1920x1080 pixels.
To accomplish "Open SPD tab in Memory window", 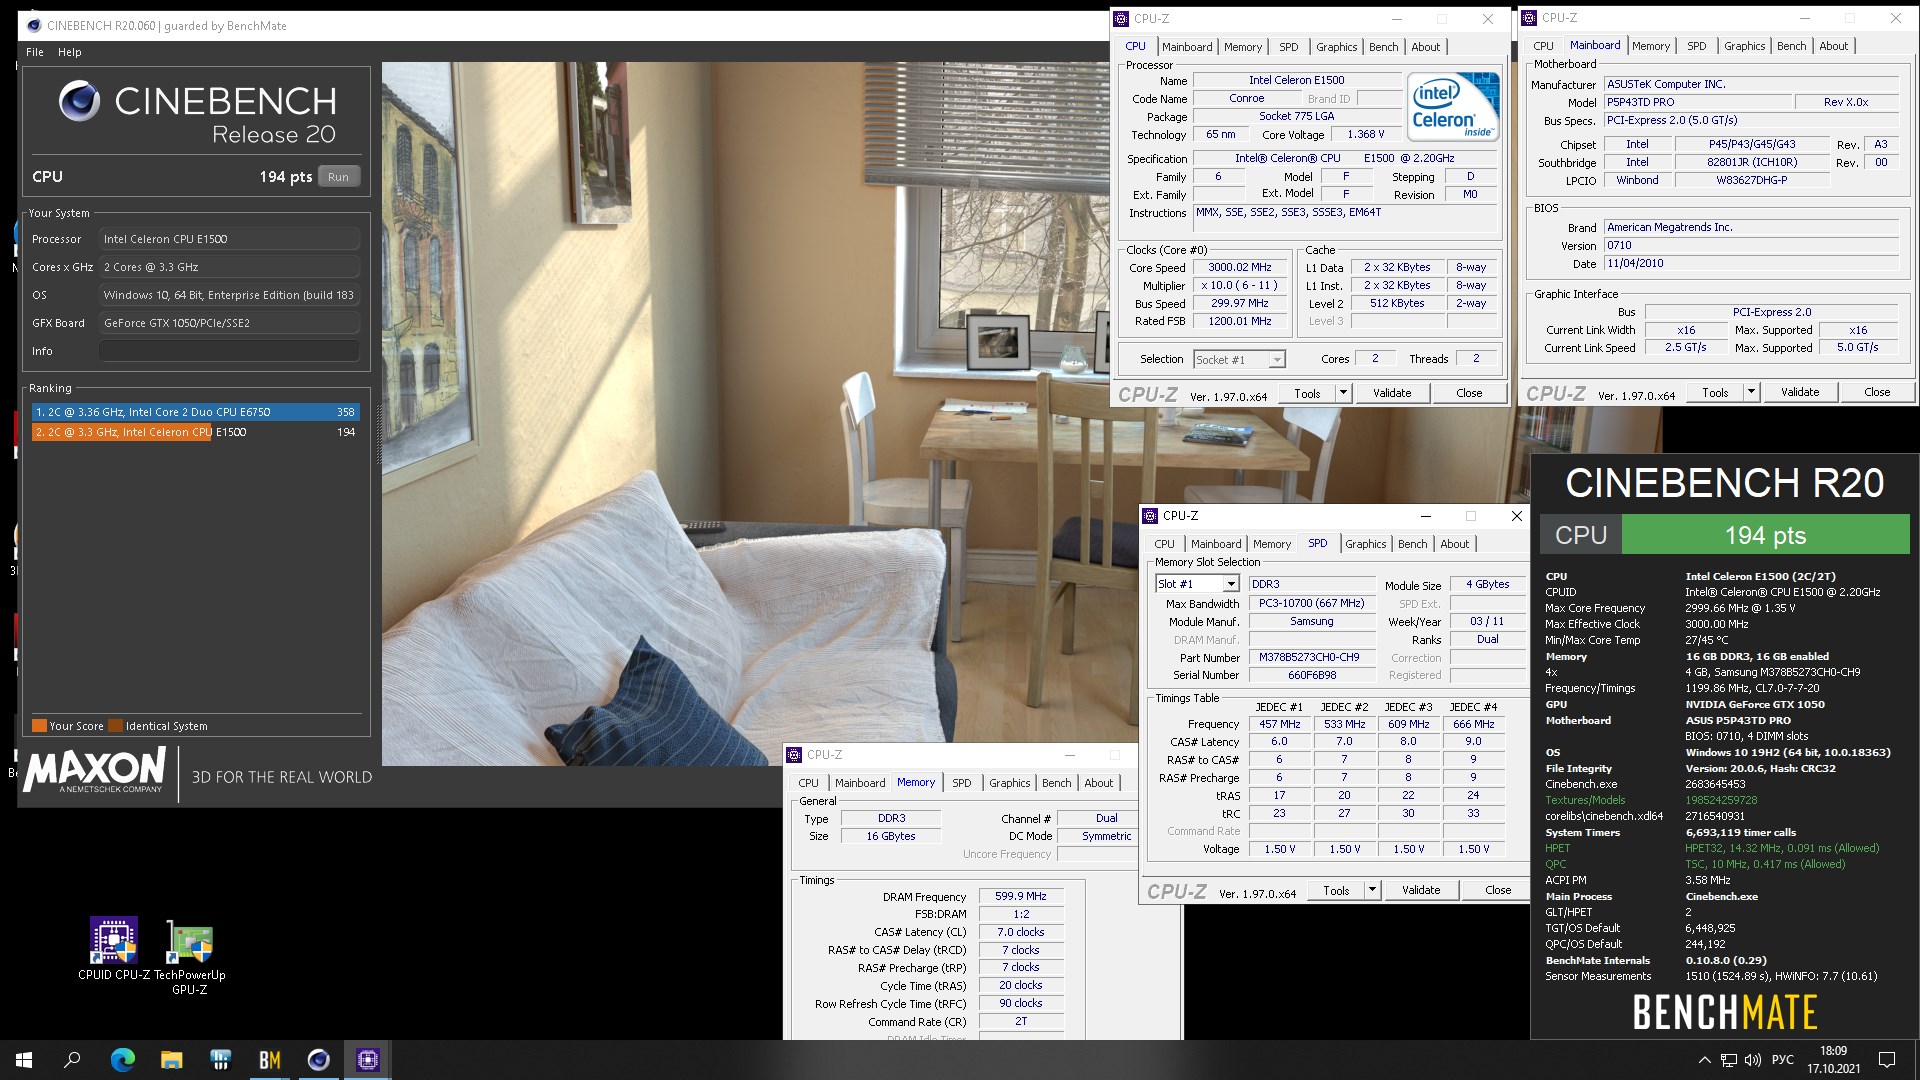I will [x=962, y=783].
